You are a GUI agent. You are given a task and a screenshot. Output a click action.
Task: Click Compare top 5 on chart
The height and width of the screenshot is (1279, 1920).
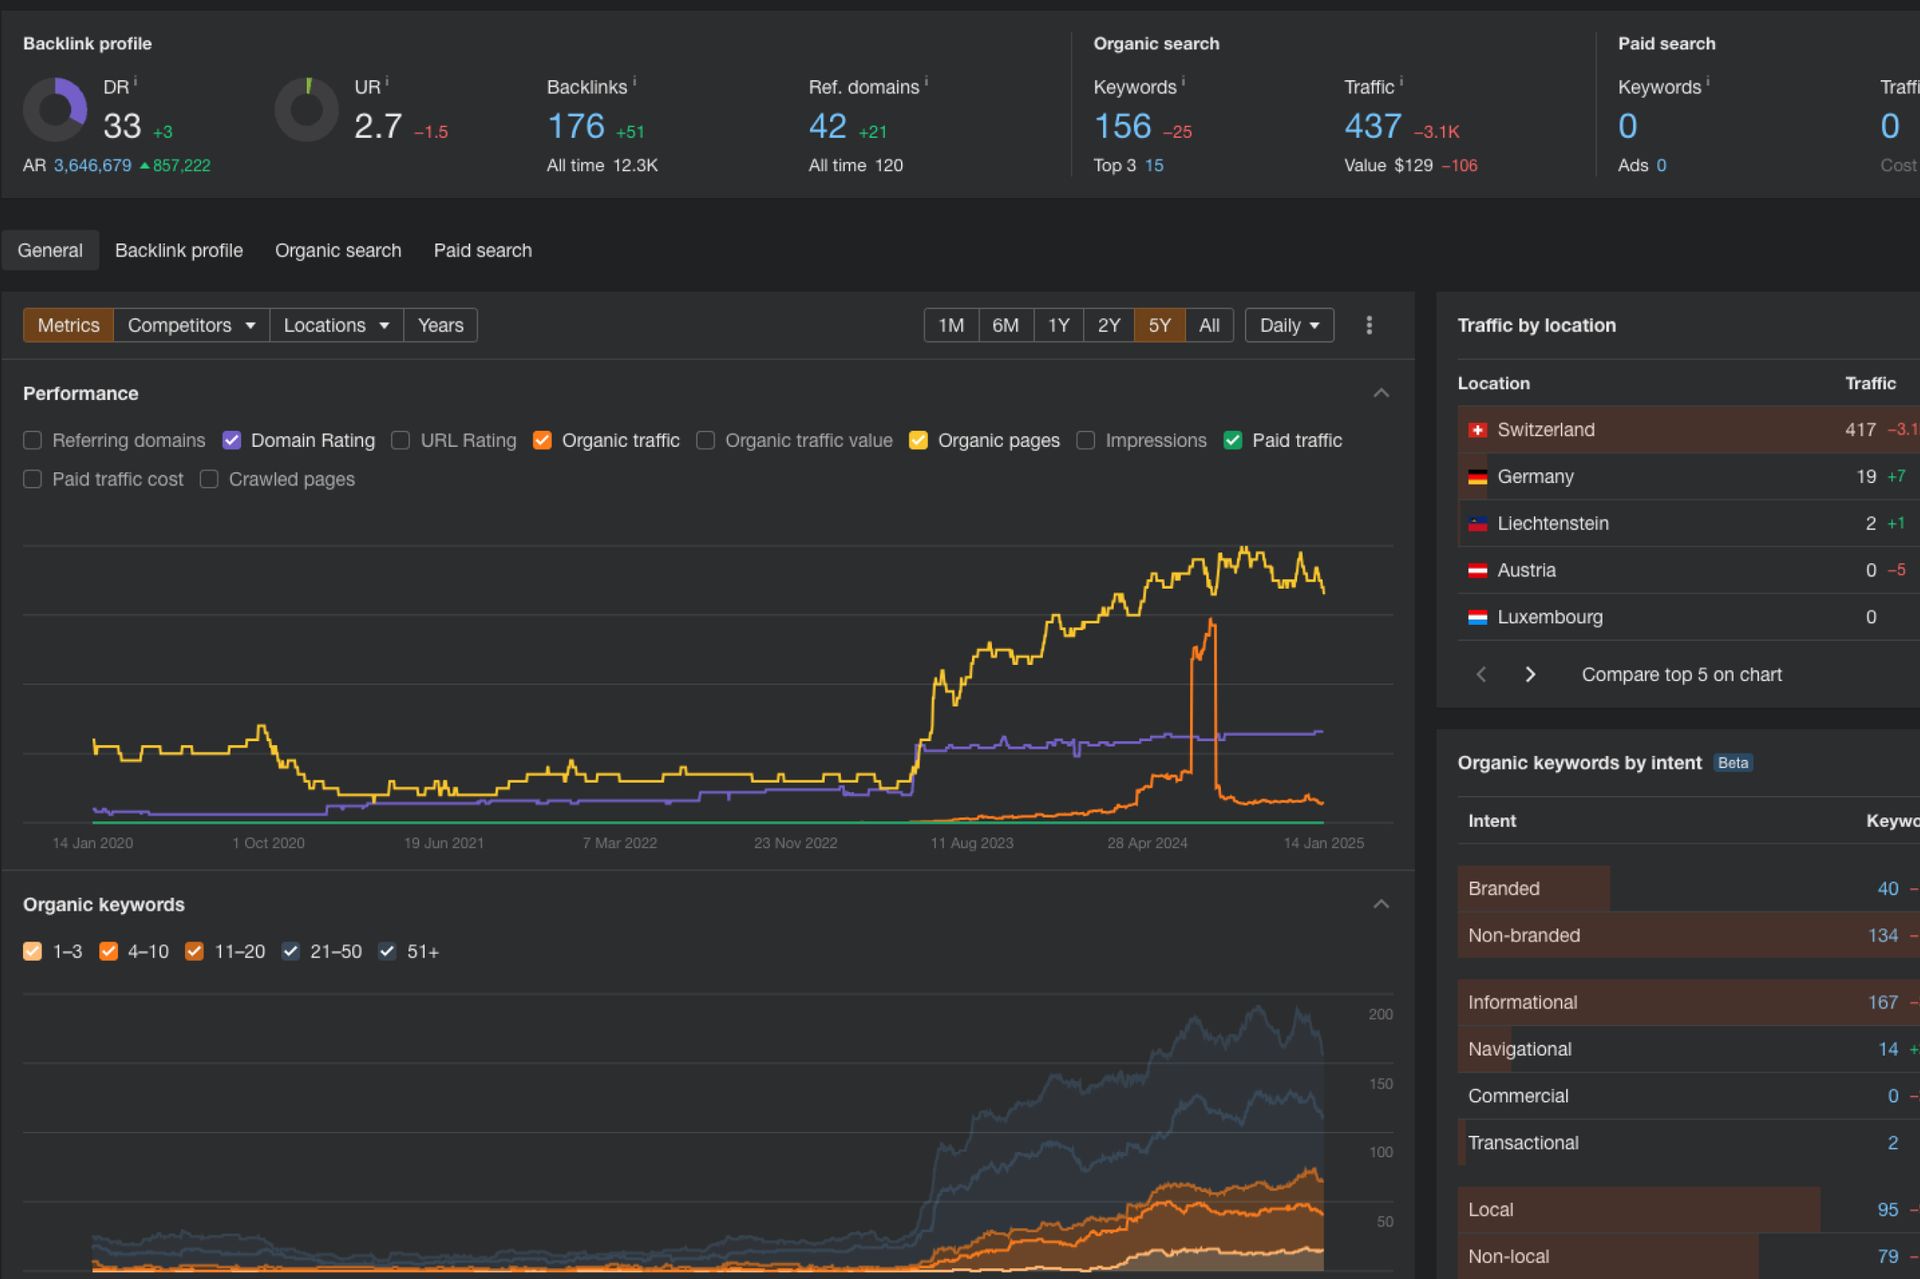tap(1681, 674)
